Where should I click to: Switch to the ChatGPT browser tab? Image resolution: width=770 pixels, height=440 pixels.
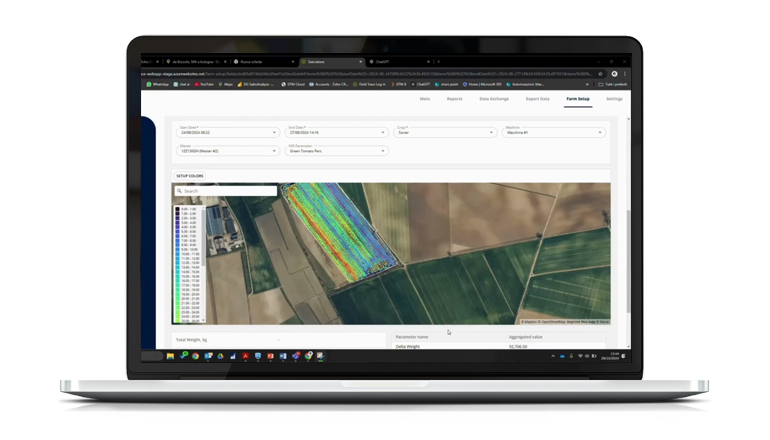coord(385,61)
